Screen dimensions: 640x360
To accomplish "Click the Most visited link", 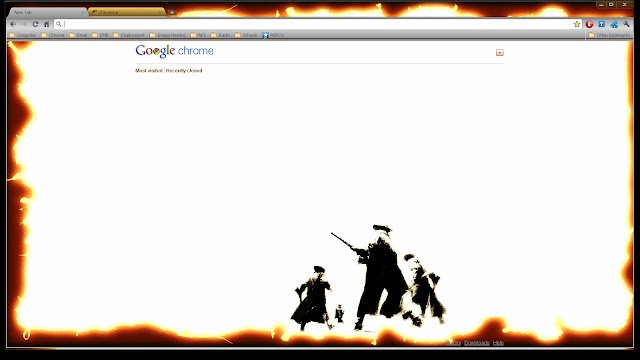I will pos(149,71).
